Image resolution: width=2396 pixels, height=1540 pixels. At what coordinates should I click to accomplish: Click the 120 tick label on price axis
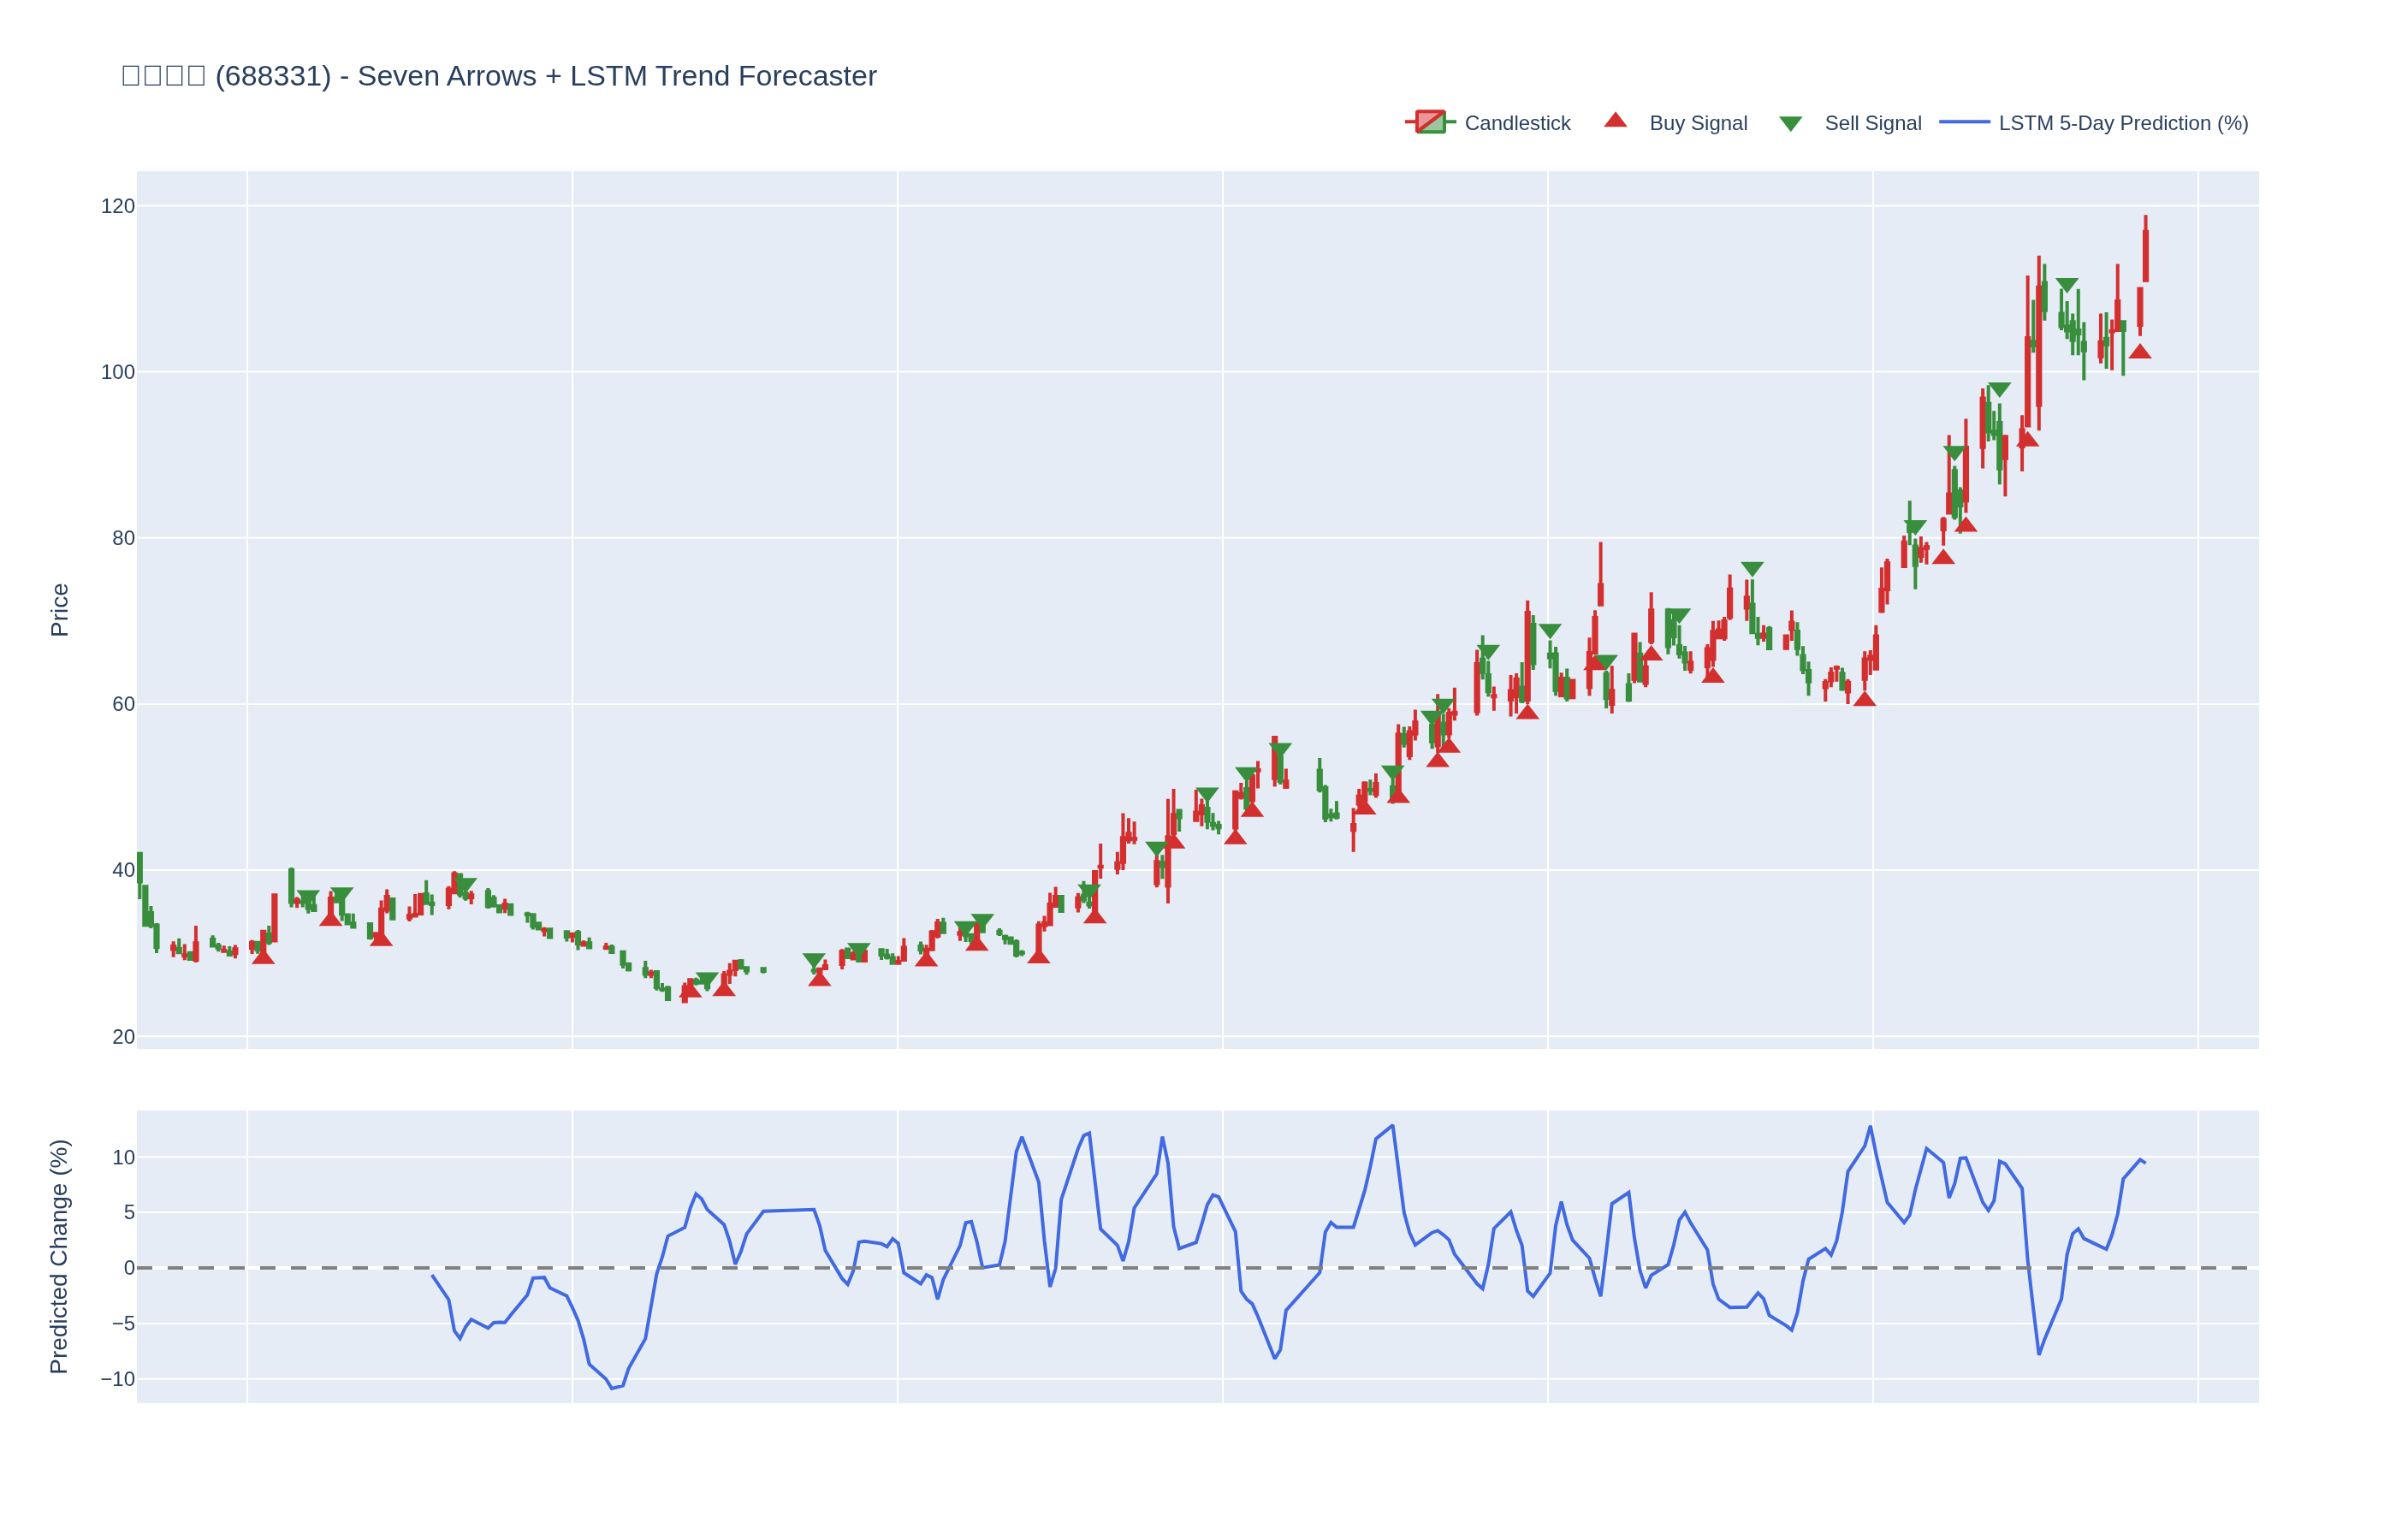pyautogui.click(x=118, y=206)
